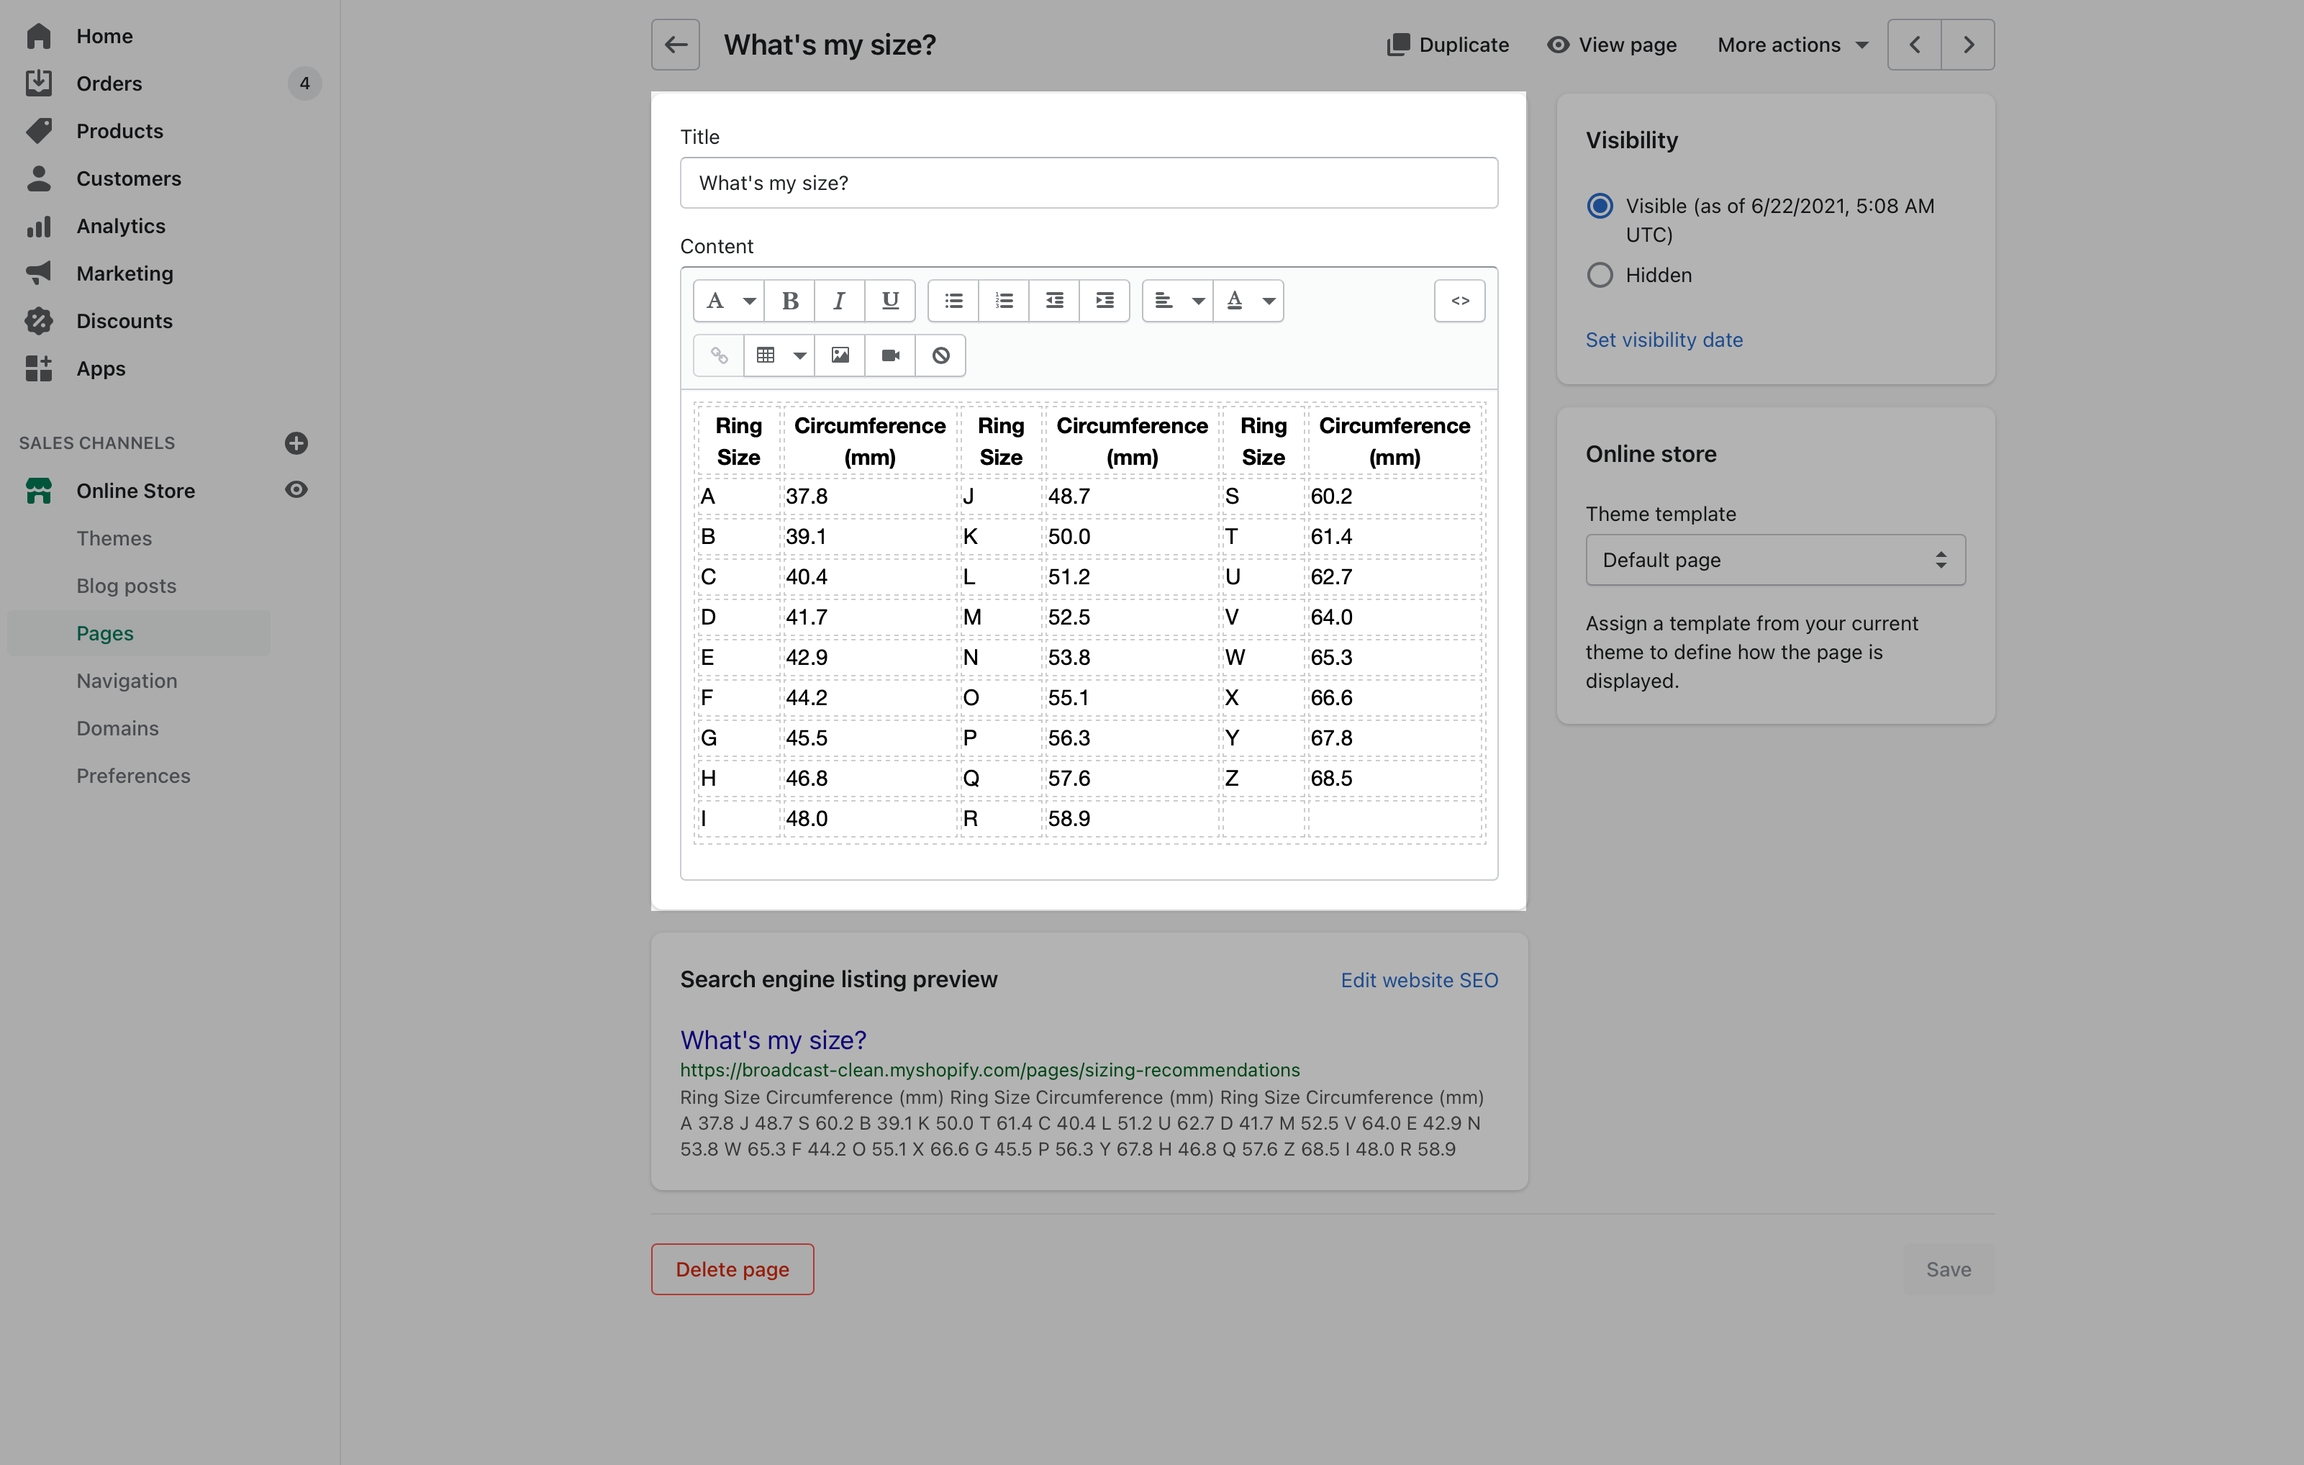Screen dimensions: 2304x1465
Task: Click the Delete page button
Action: click(x=732, y=1269)
